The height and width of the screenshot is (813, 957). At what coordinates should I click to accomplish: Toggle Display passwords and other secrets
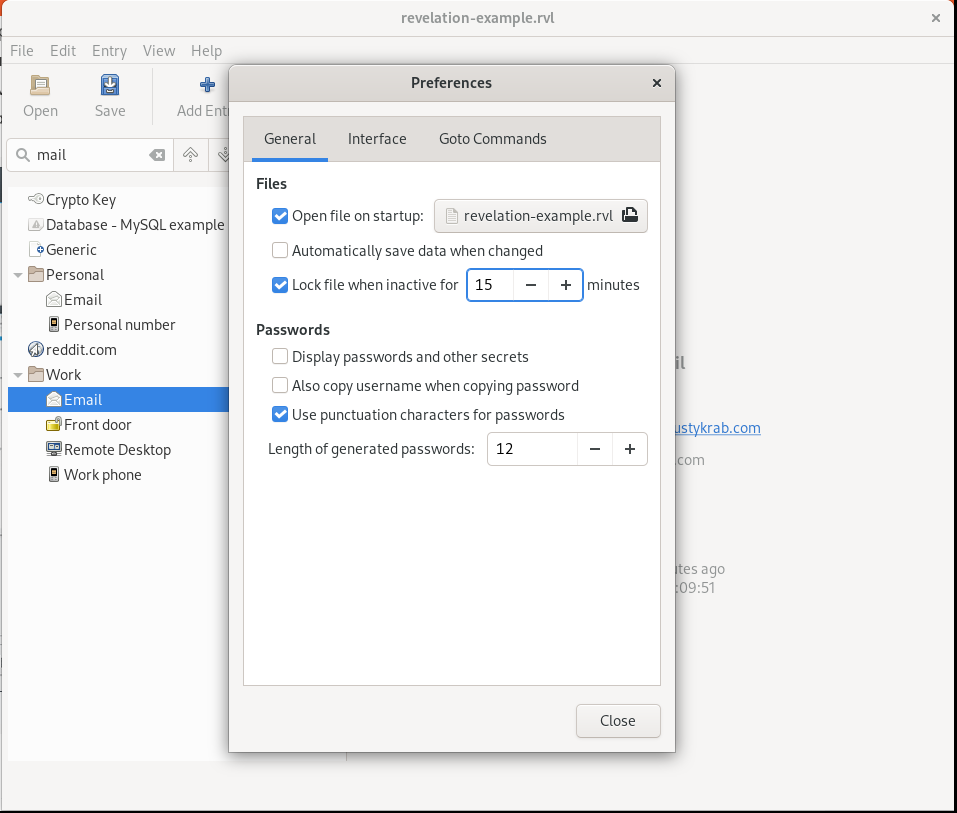coord(280,357)
